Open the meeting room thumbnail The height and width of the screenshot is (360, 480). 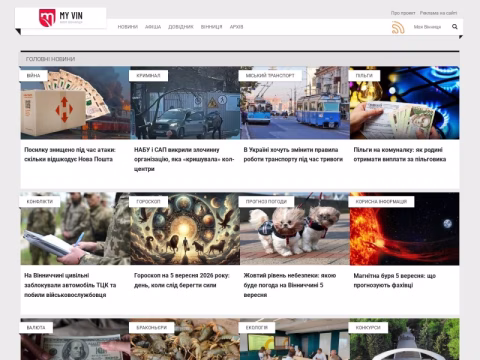pyautogui.click(x=295, y=339)
